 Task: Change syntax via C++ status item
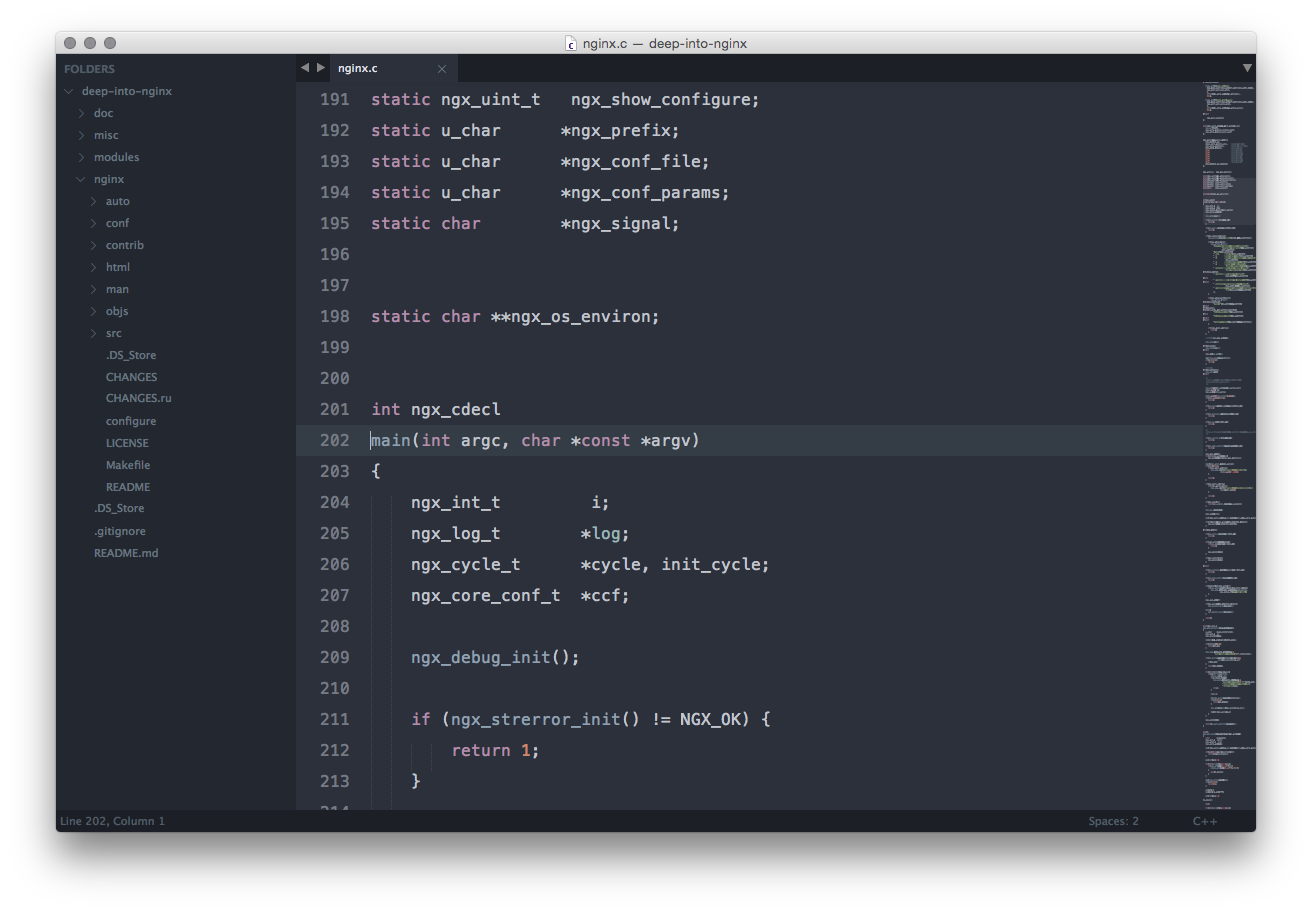click(1204, 821)
